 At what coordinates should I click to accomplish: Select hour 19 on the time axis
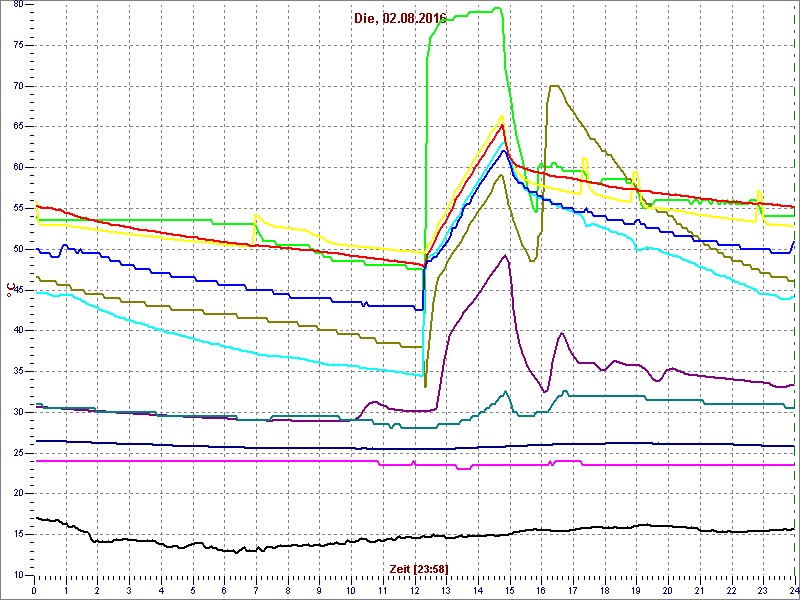coord(636,590)
